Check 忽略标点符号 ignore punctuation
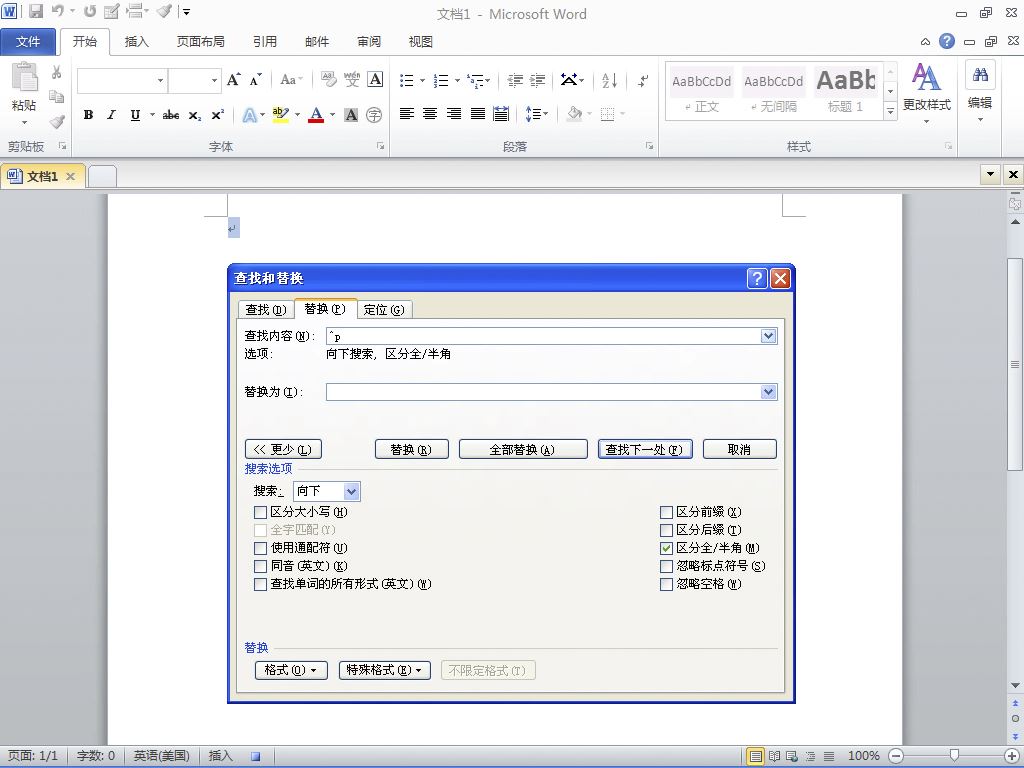1024x768 pixels. (x=666, y=566)
